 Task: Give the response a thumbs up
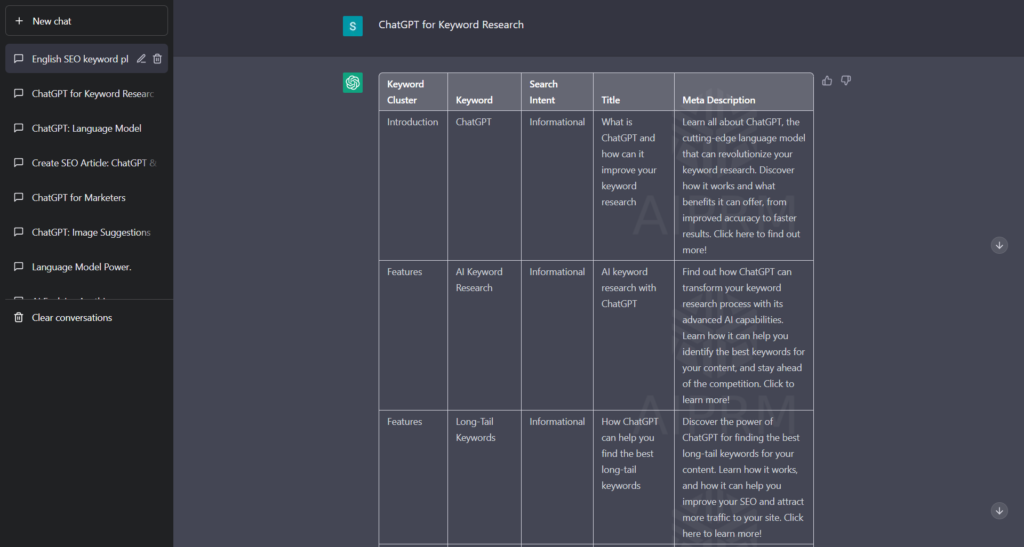[827, 81]
